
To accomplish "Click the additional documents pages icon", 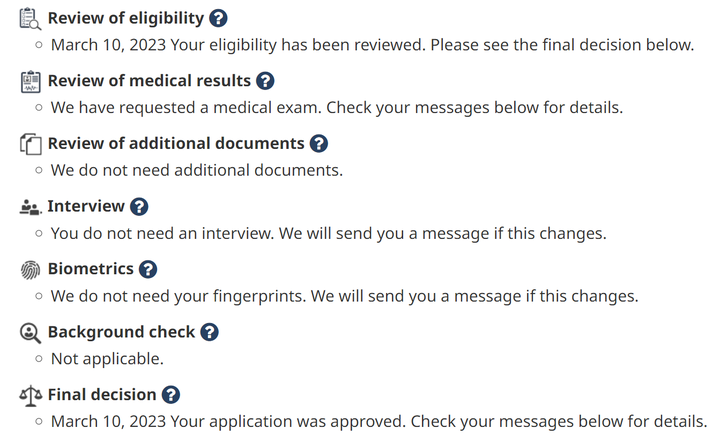I will click(x=31, y=144).
